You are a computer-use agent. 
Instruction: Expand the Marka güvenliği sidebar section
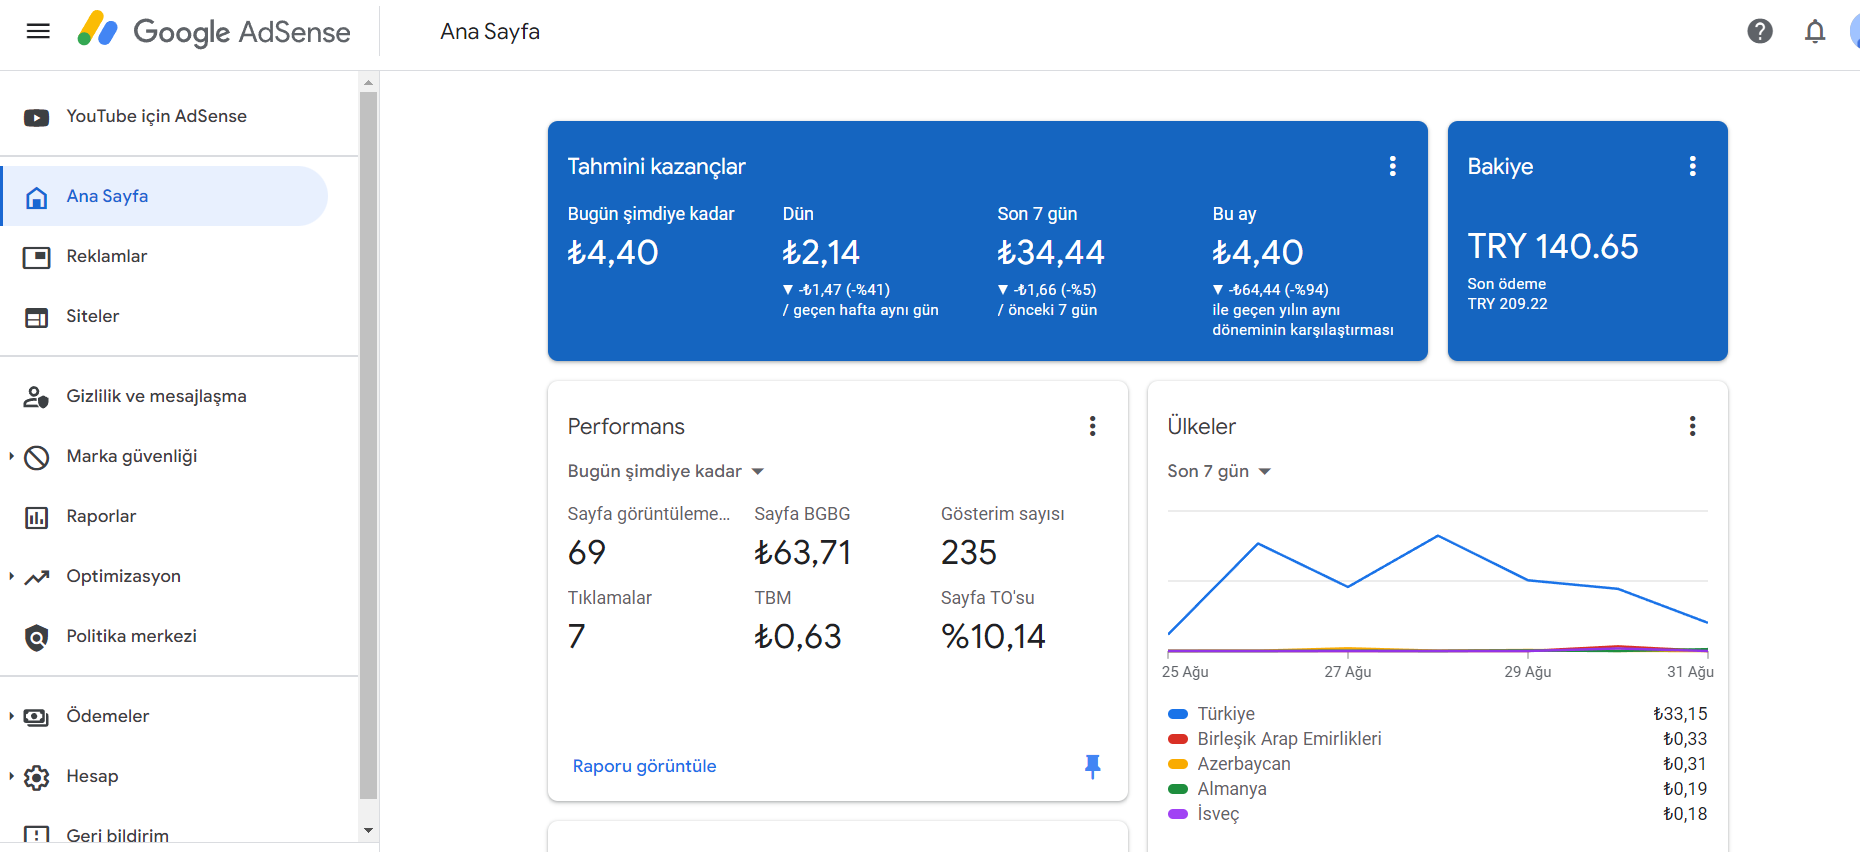coord(12,456)
